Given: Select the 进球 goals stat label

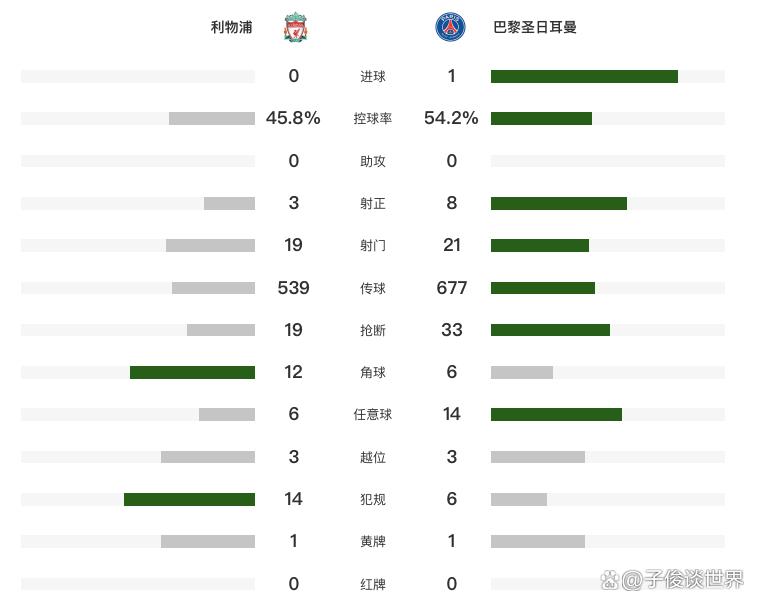Looking at the screenshot, I should (373, 76).
